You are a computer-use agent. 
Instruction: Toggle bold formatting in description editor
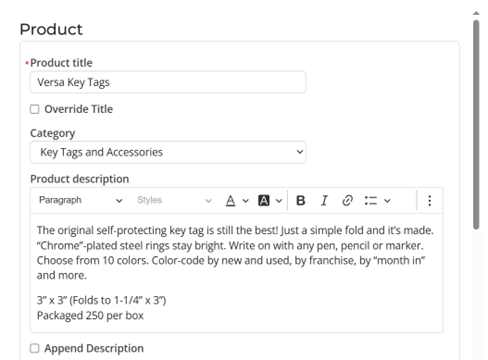click(301, 200)
